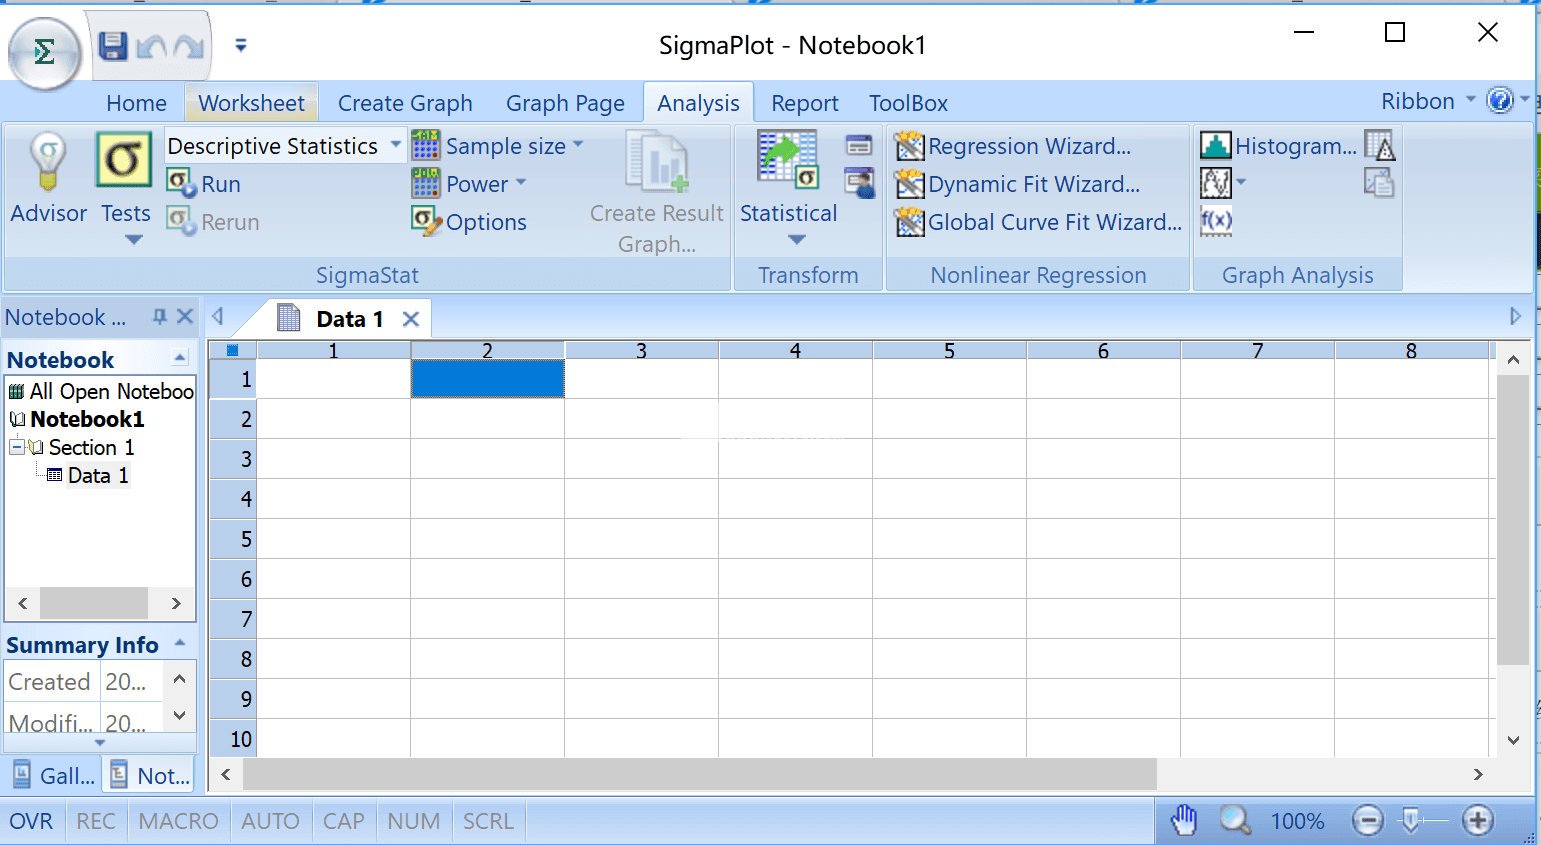Click the magnifier zoom icon in status bar
The height and width of the screenshot is (845, 1541).
tap(1235, 820)
